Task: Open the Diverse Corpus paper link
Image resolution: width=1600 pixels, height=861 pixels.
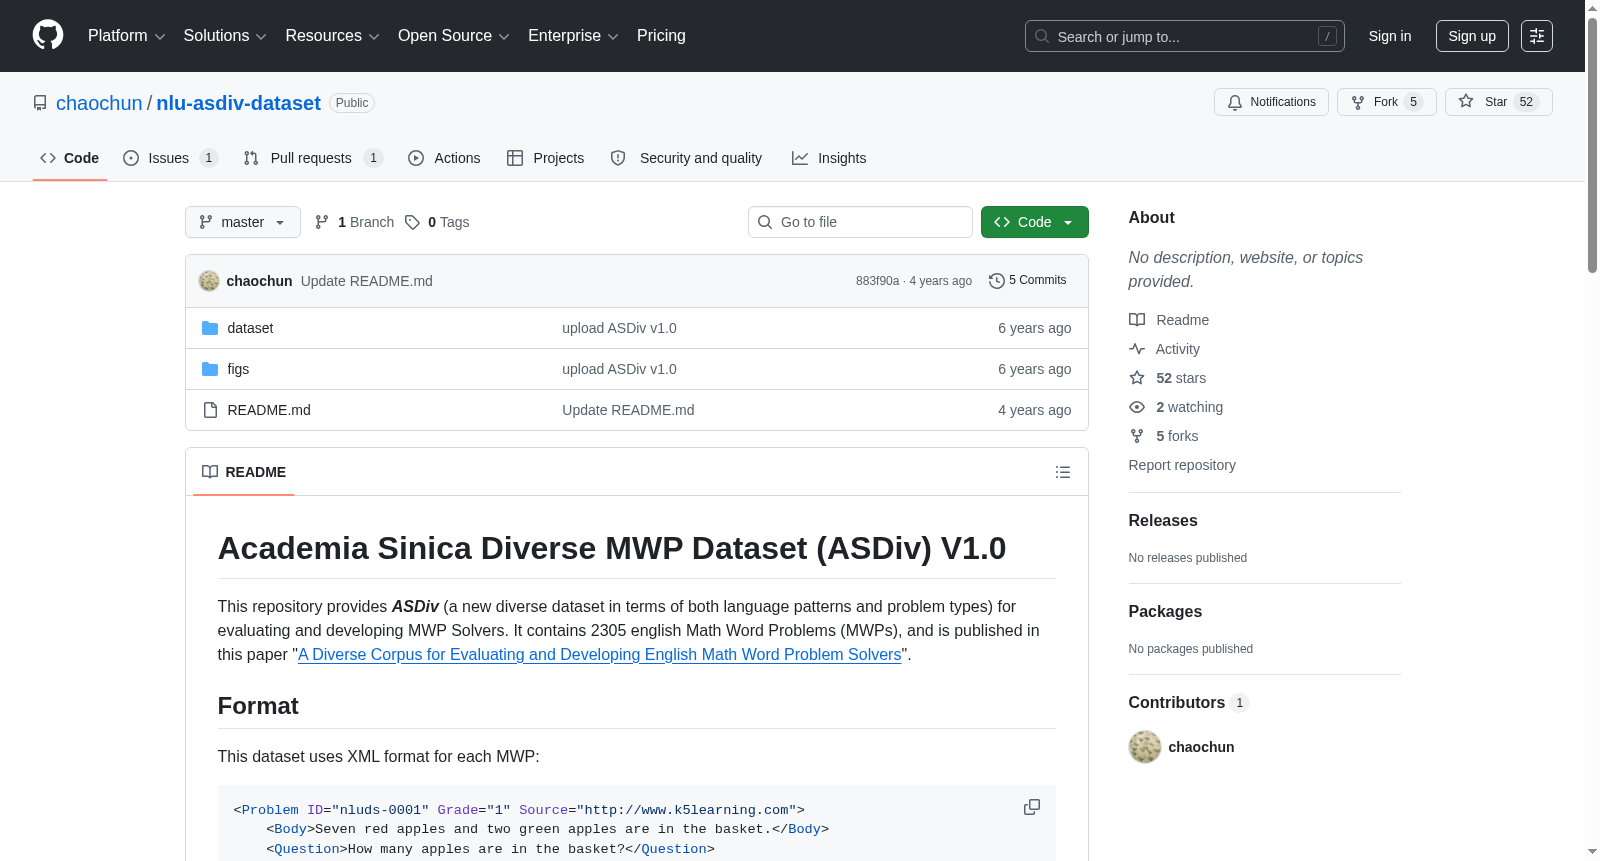Action: click(x=600, y=654)
